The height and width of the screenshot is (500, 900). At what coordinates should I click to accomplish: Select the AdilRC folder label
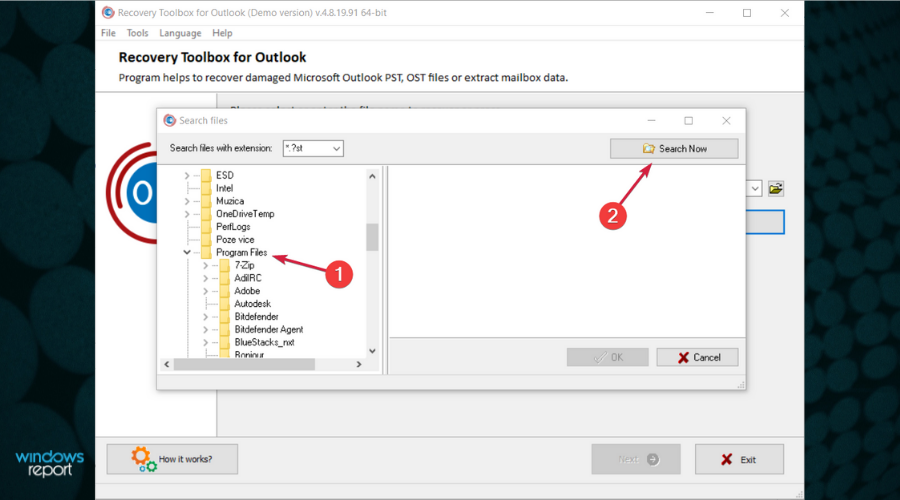(x=247, y=278)
